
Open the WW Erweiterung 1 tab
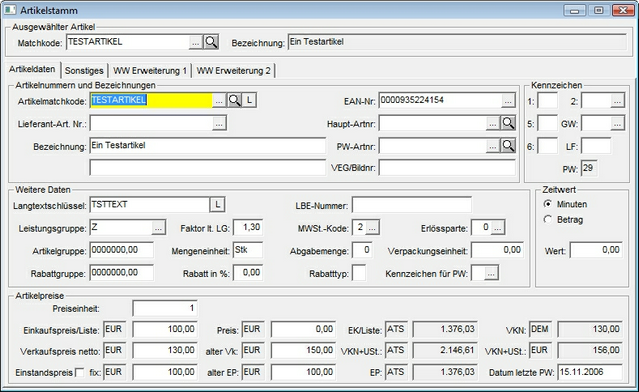150,70
